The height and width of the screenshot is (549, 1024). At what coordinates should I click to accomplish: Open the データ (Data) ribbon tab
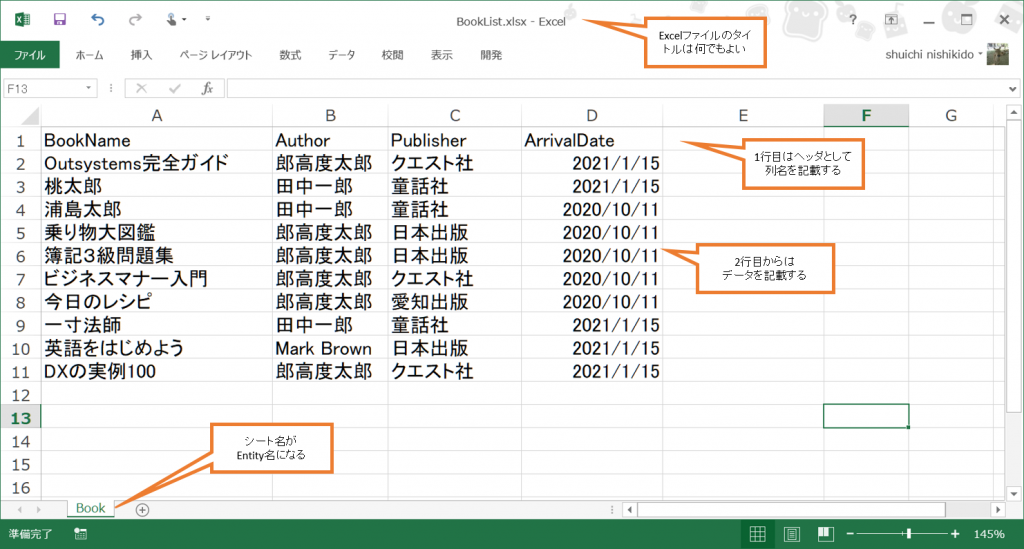342,55
